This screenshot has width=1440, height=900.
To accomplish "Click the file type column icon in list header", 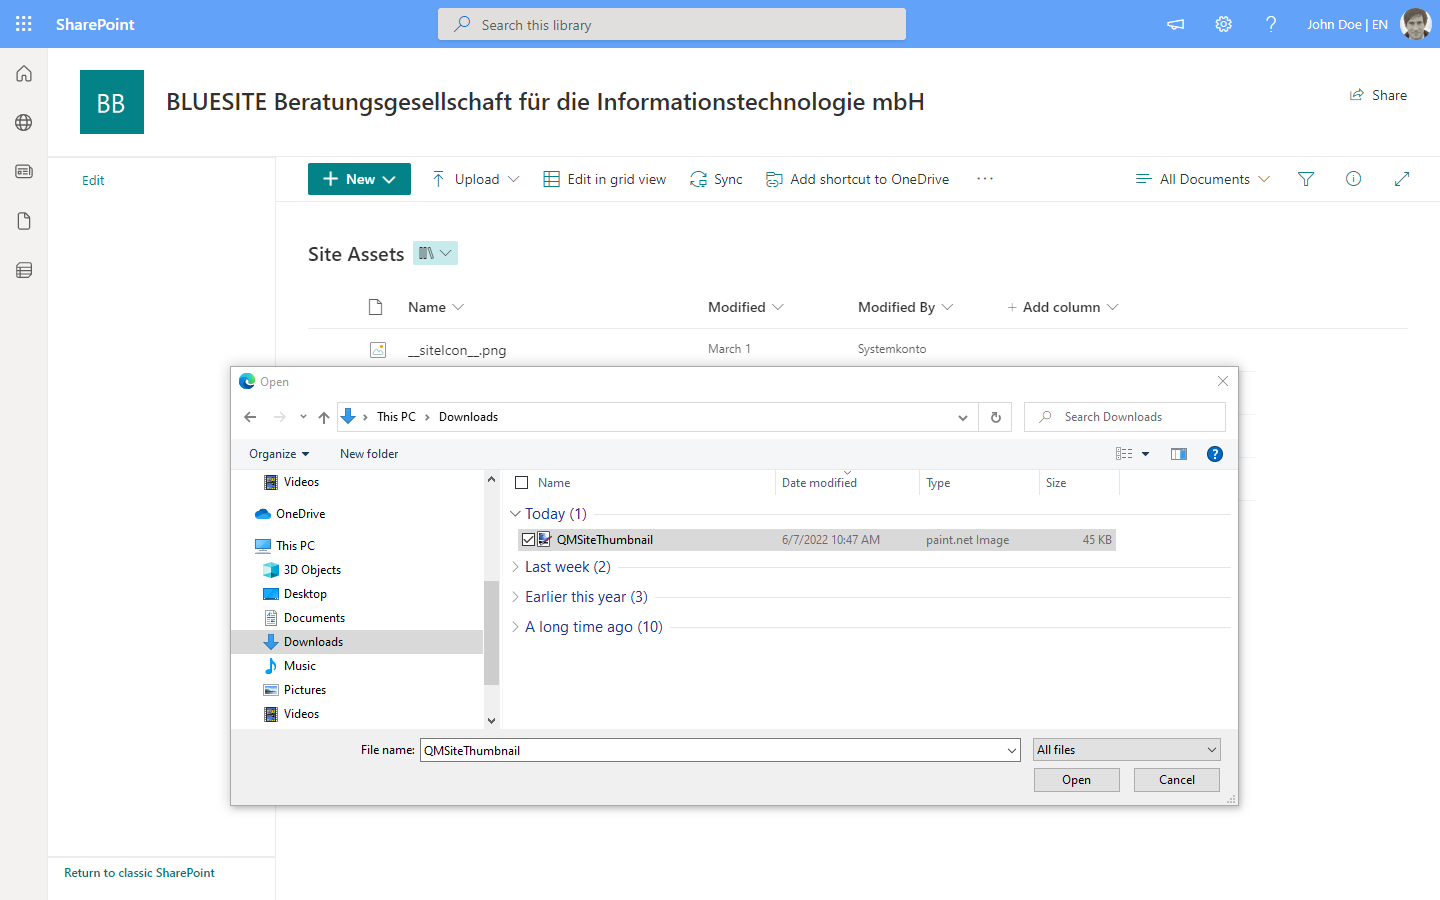I will pyautogui.click(x=376, y=307).
